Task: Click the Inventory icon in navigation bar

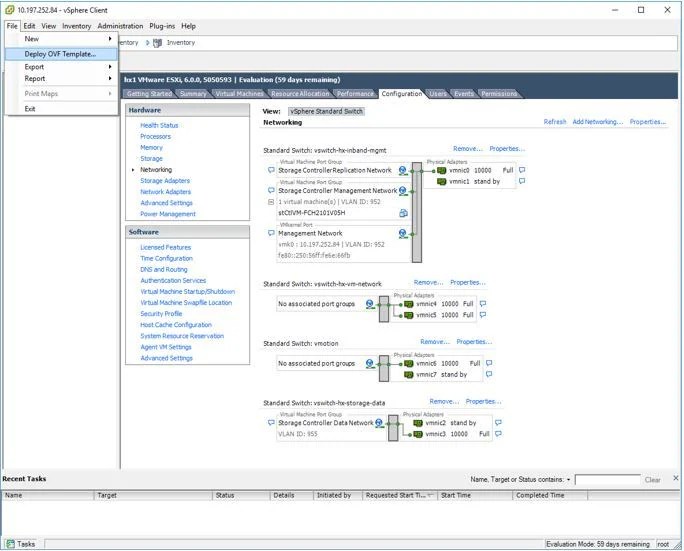Action: (157, 43)
